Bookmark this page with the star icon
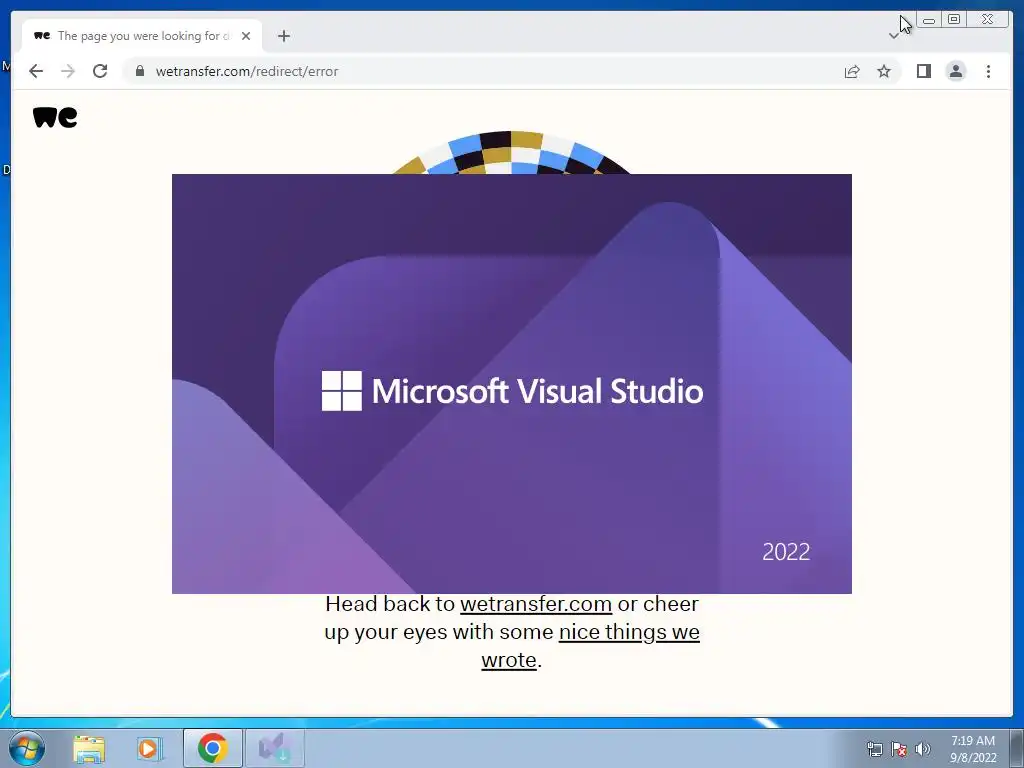 click(x=884, y=71)
